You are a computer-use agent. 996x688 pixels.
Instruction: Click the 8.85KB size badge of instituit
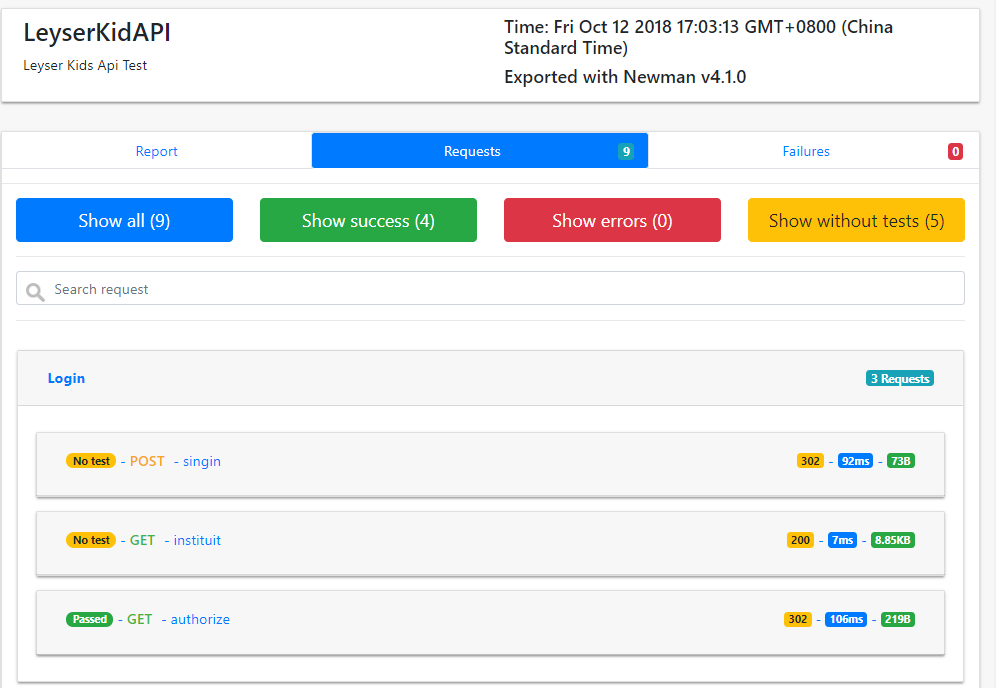tap(895, 539)
